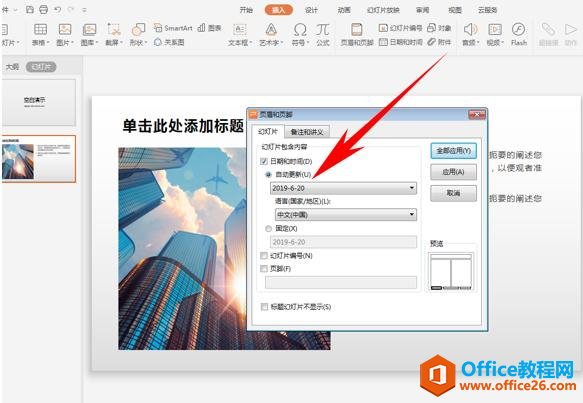583x403 pixels.
Task: Insert a picture using 图片 icon
Action: [65, 29]
